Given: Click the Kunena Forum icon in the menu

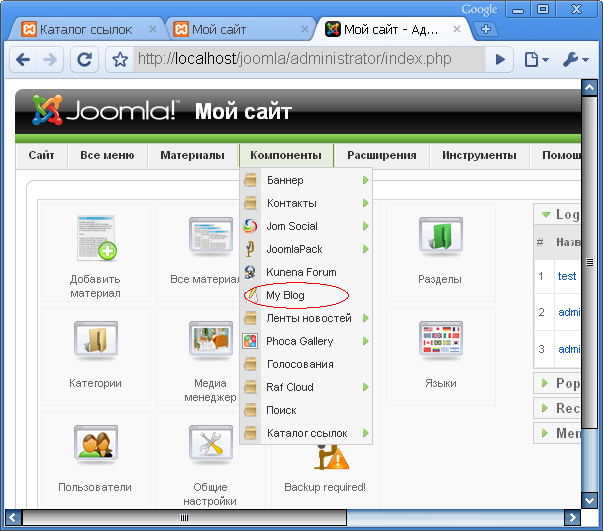Looking at the screenshot, I should [250, 272].
